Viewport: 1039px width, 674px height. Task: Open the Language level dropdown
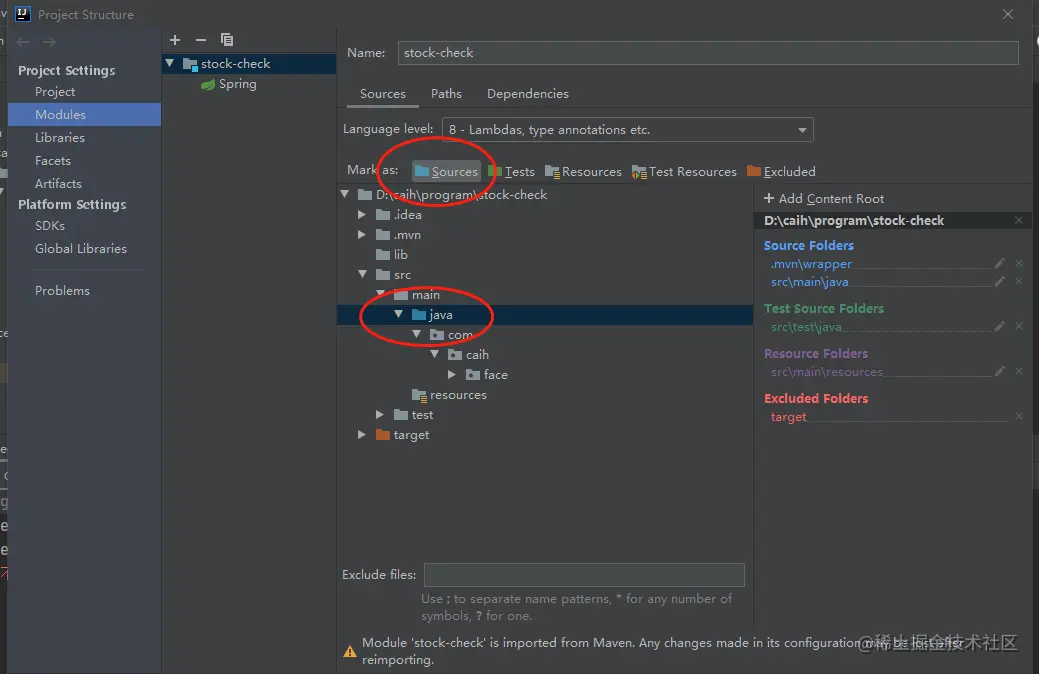(x=627, y=130)
